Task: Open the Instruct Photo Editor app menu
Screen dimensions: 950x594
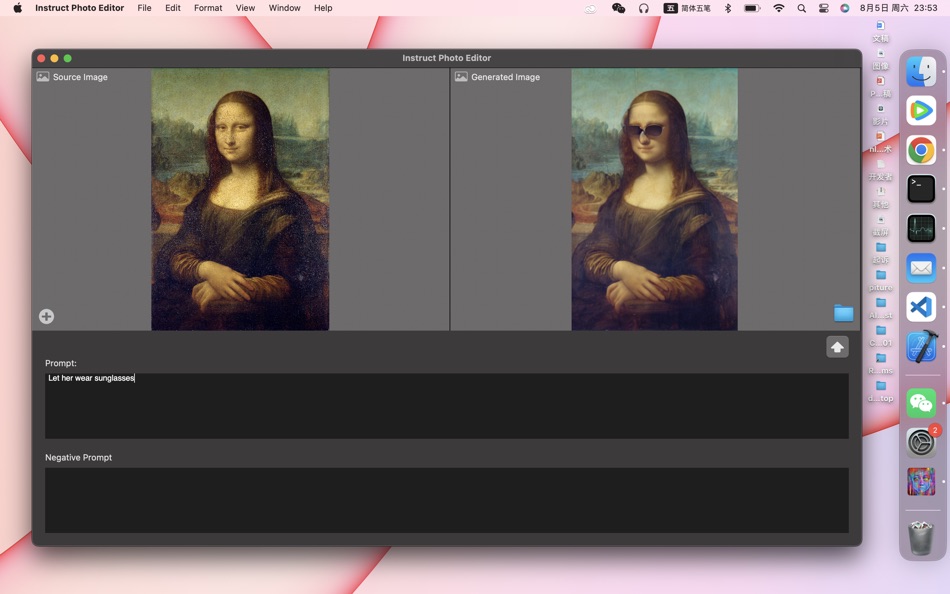Action: pos(79,8)
